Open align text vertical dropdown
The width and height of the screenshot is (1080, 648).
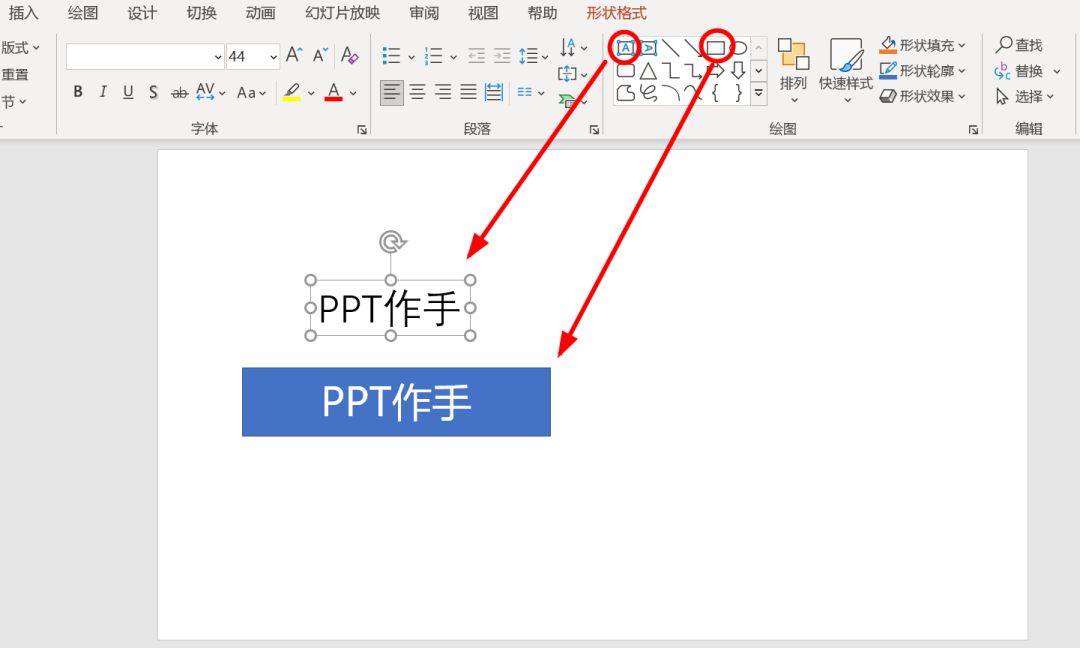point(573,74)
